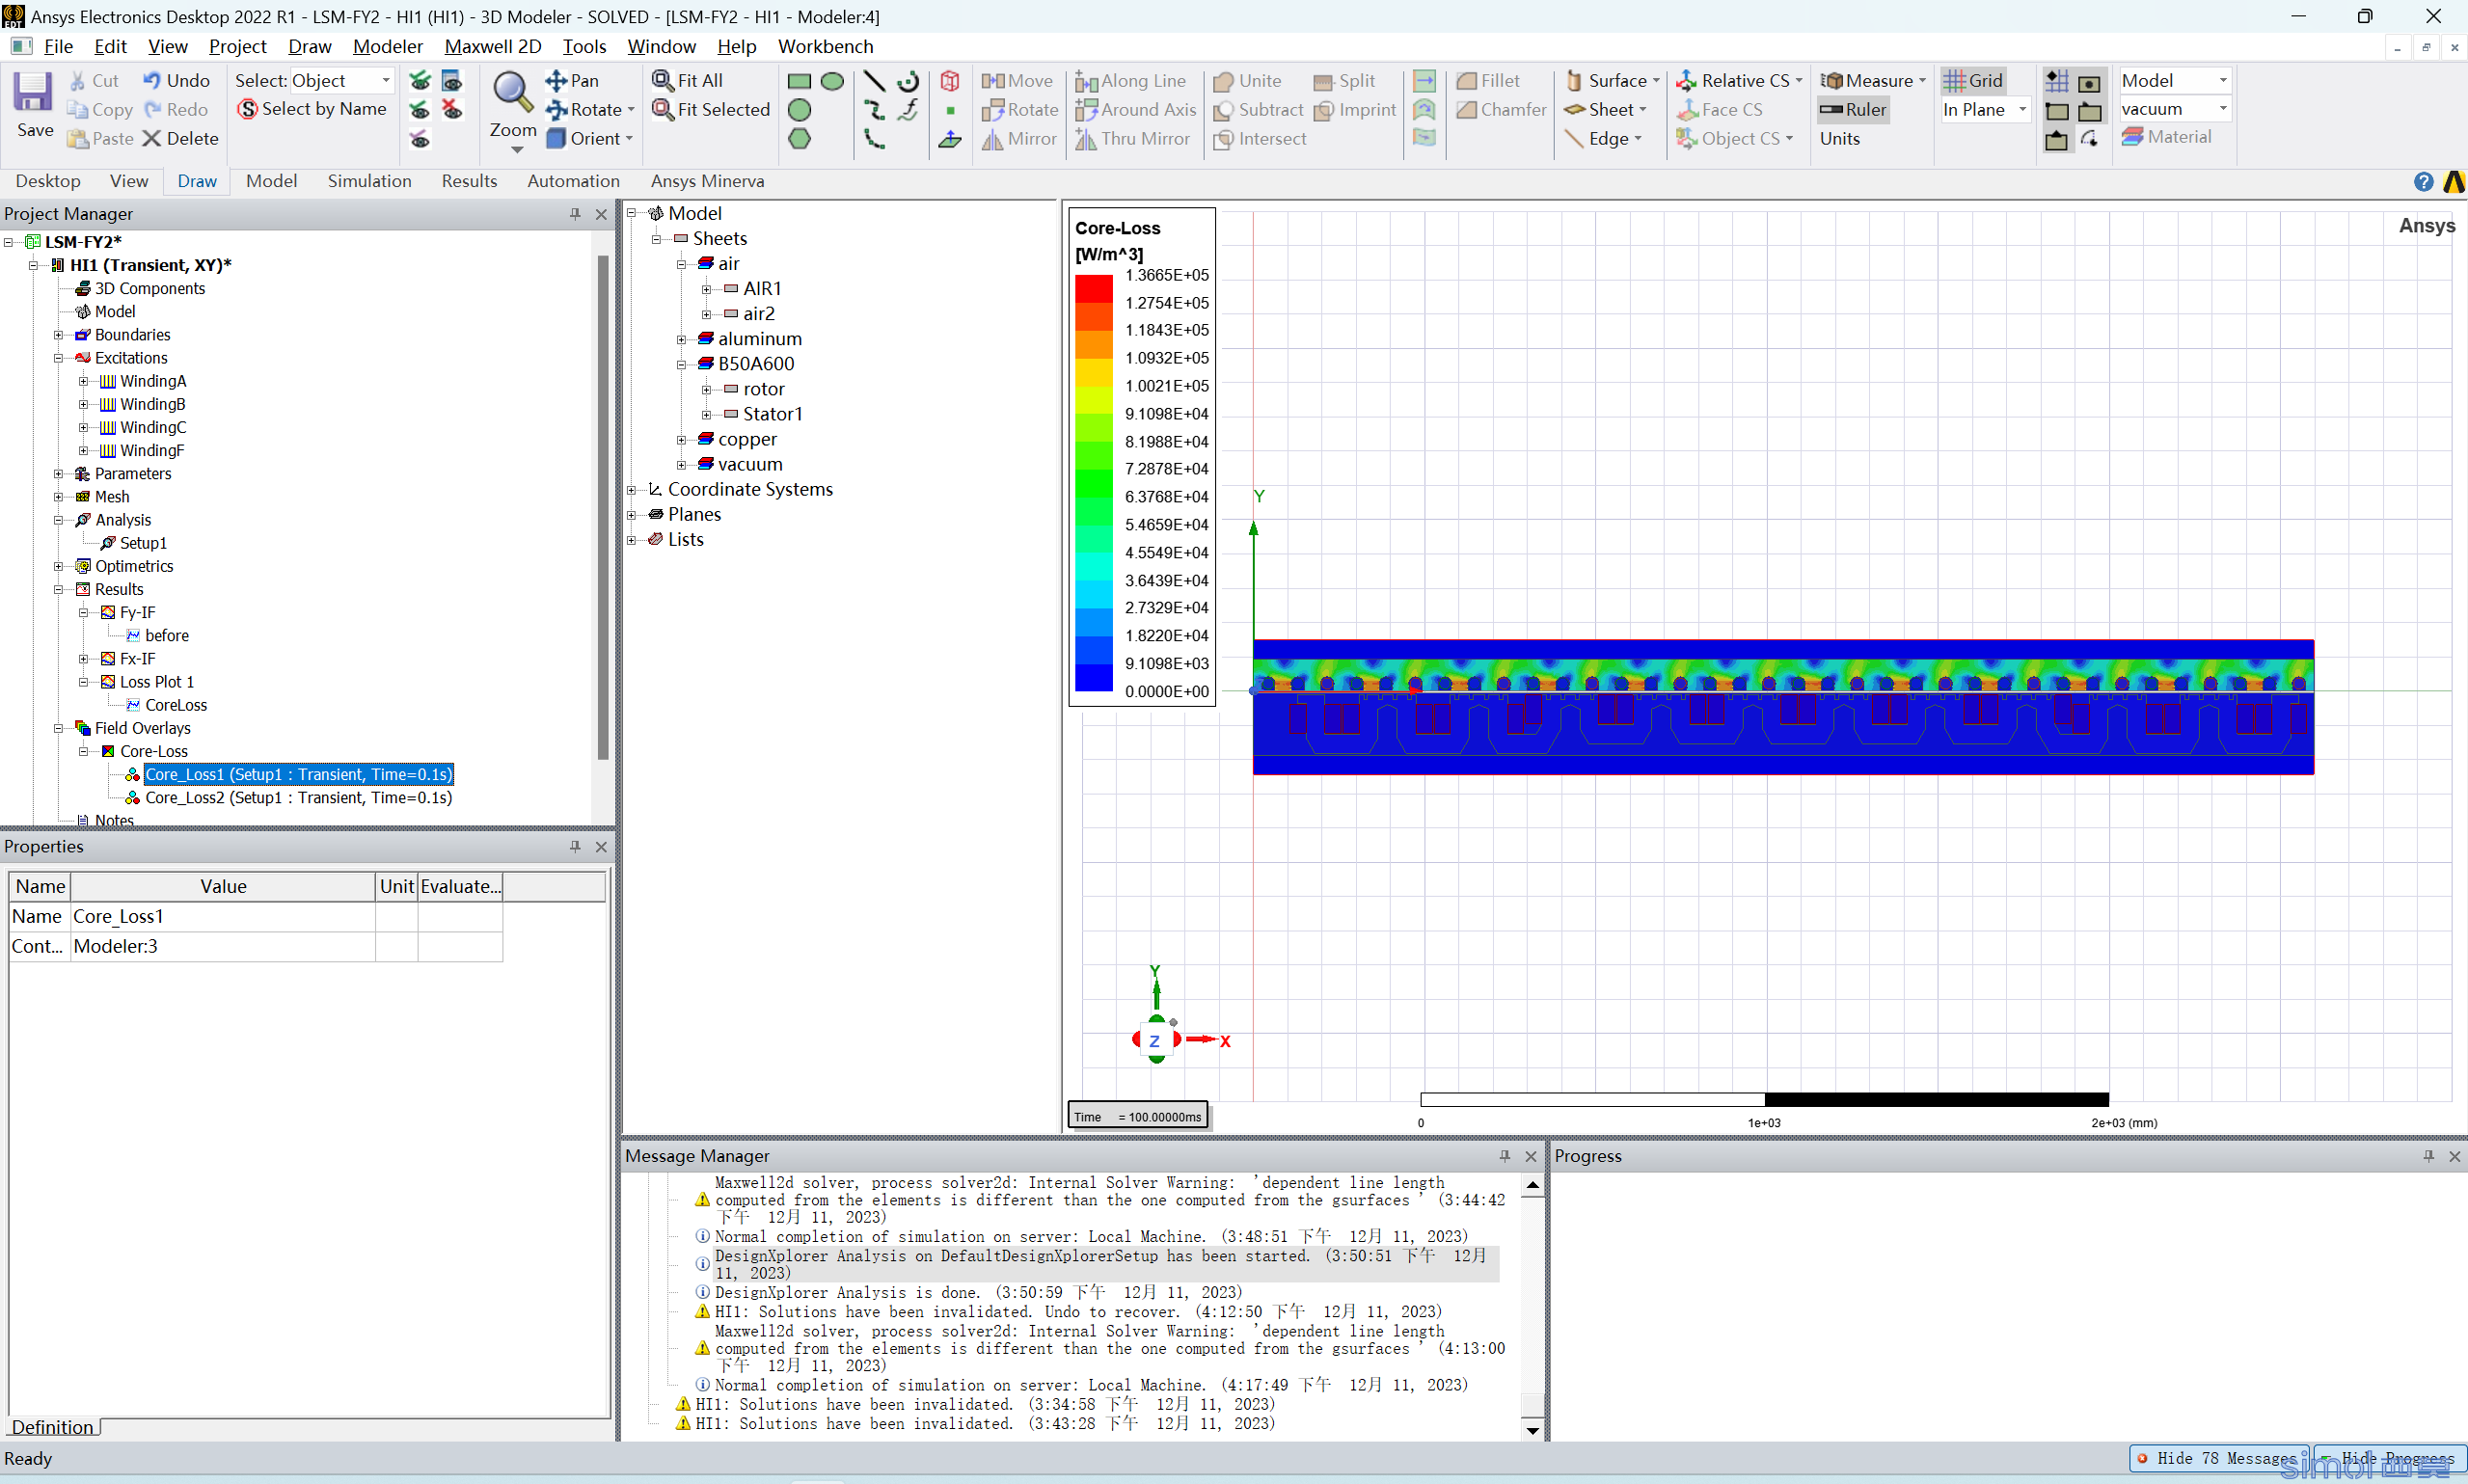This screenshot has height=1484, width=2468.
Task: Click the Time 100.00000ms indicator box
Action: (x=1138, y=1117)
